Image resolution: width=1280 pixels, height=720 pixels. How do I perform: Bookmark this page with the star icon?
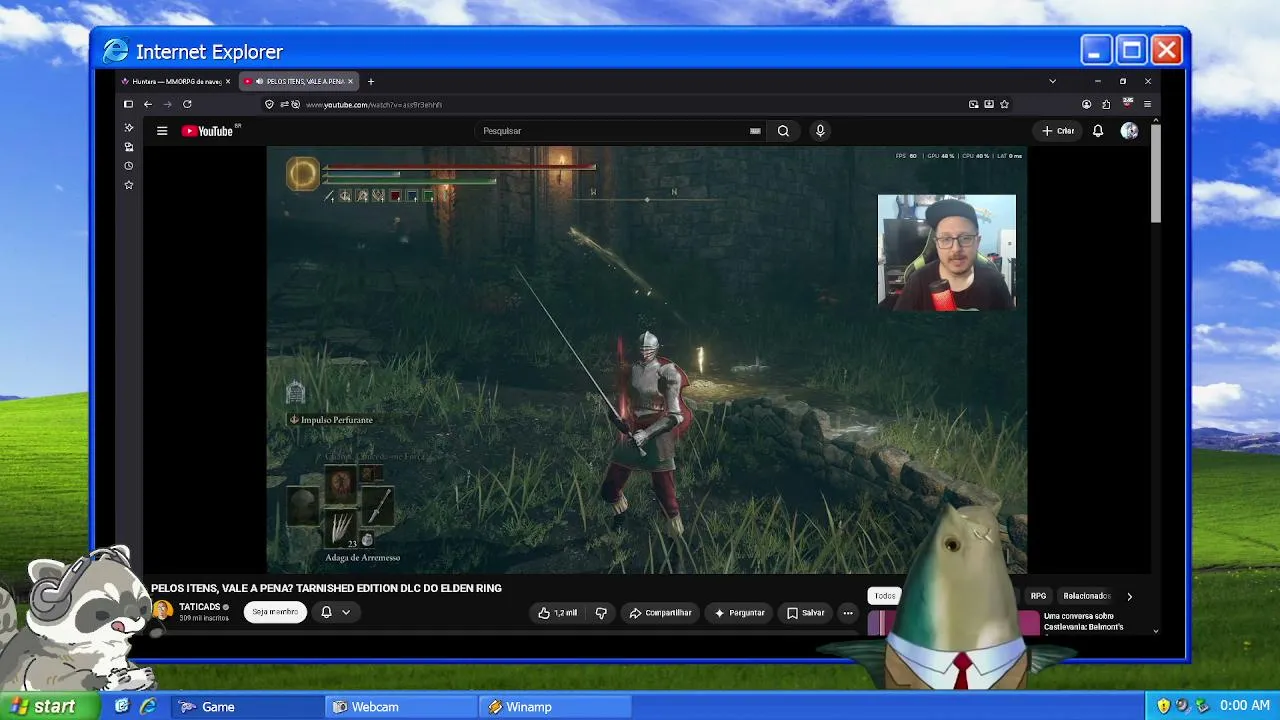1004,104
